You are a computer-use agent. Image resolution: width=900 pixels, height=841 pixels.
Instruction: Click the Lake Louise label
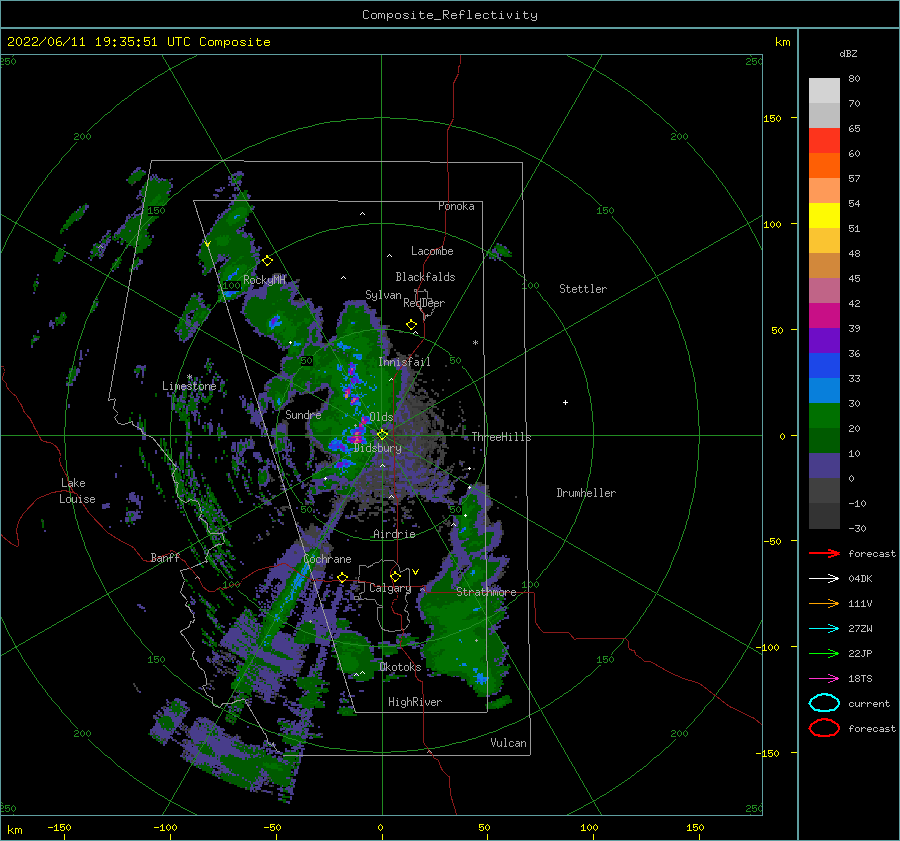(77, 491)
